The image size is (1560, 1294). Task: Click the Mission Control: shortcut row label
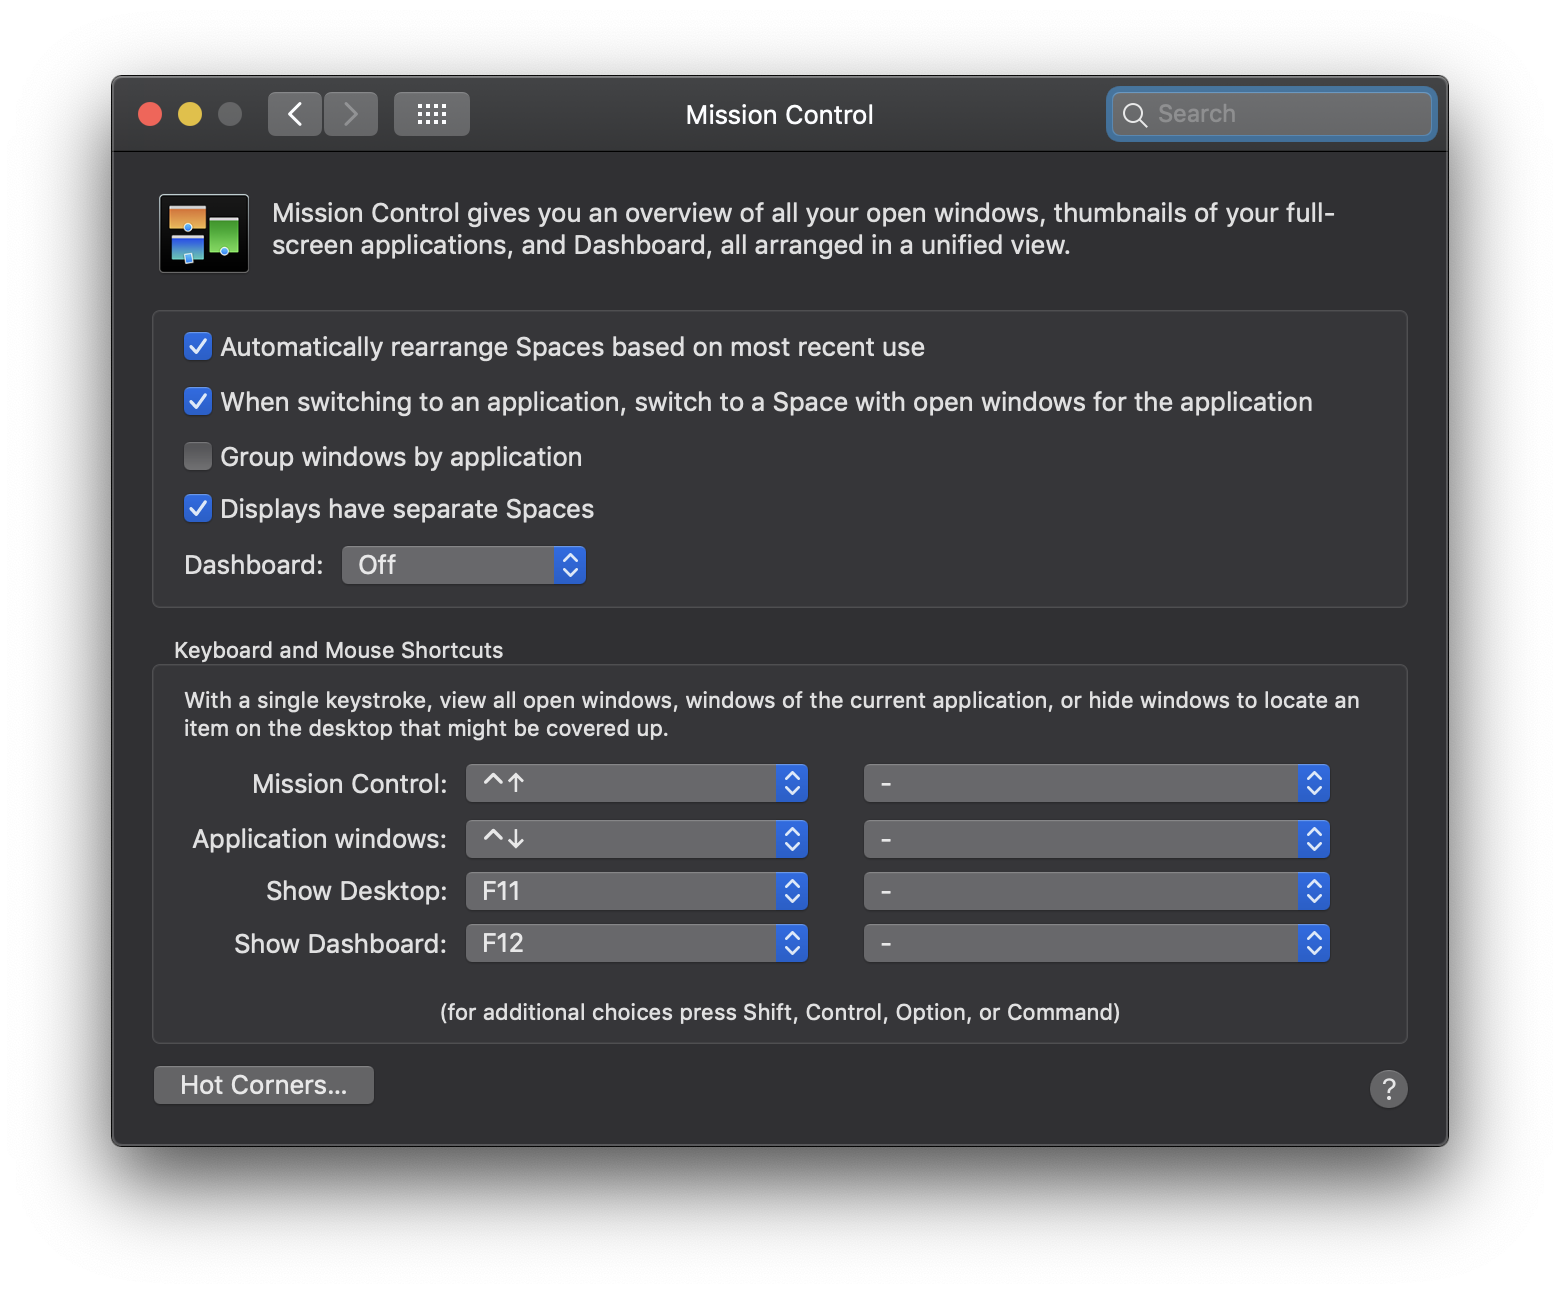click(x=350, y=784)
